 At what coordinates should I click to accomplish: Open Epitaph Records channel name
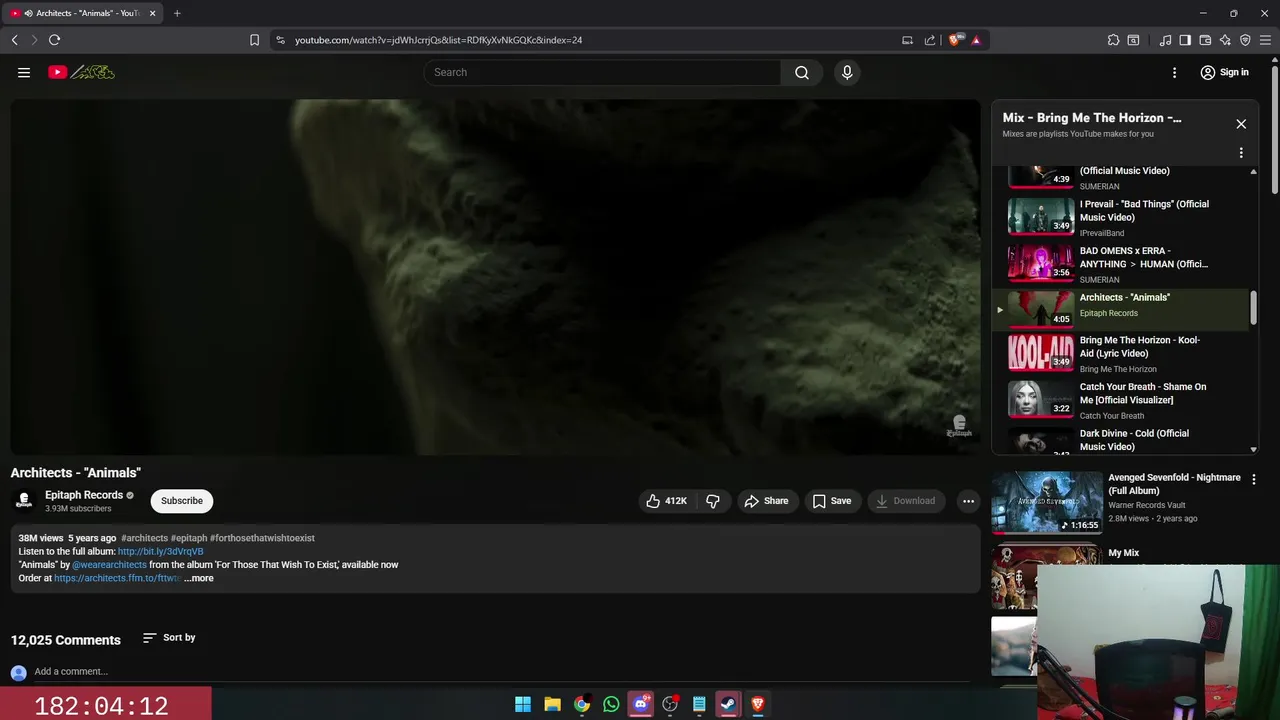coord(84,495)
